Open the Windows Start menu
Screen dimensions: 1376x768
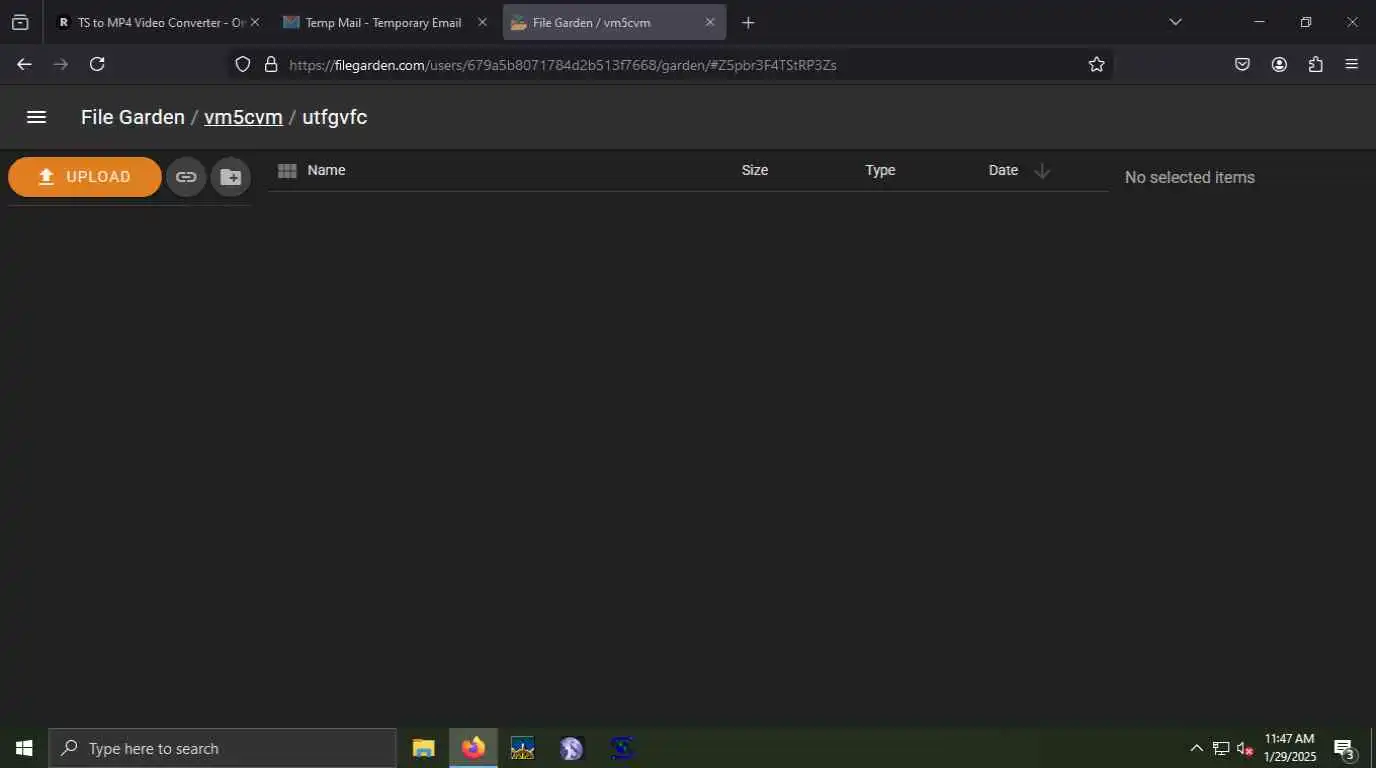point(24,748)
